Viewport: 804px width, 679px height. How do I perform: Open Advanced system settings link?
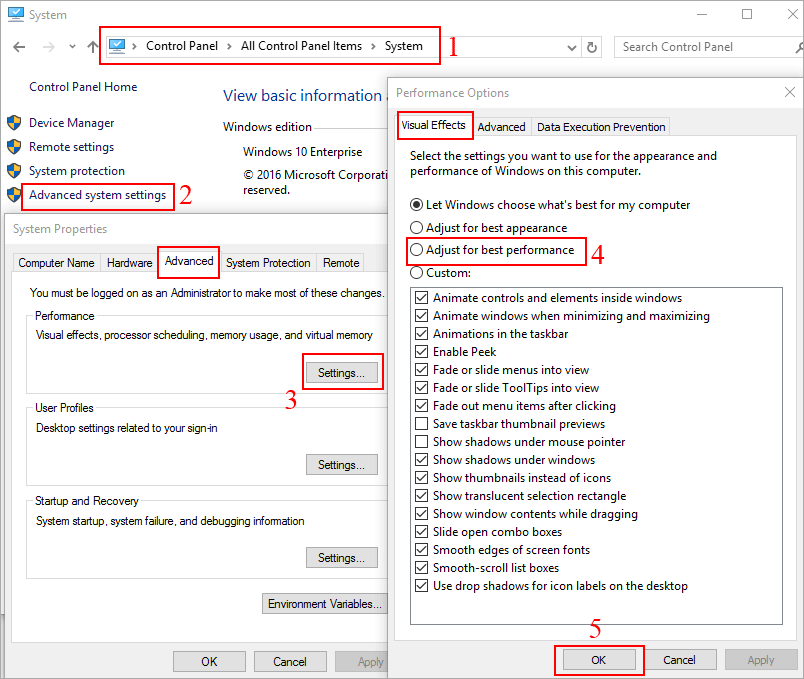pos(97,195)
